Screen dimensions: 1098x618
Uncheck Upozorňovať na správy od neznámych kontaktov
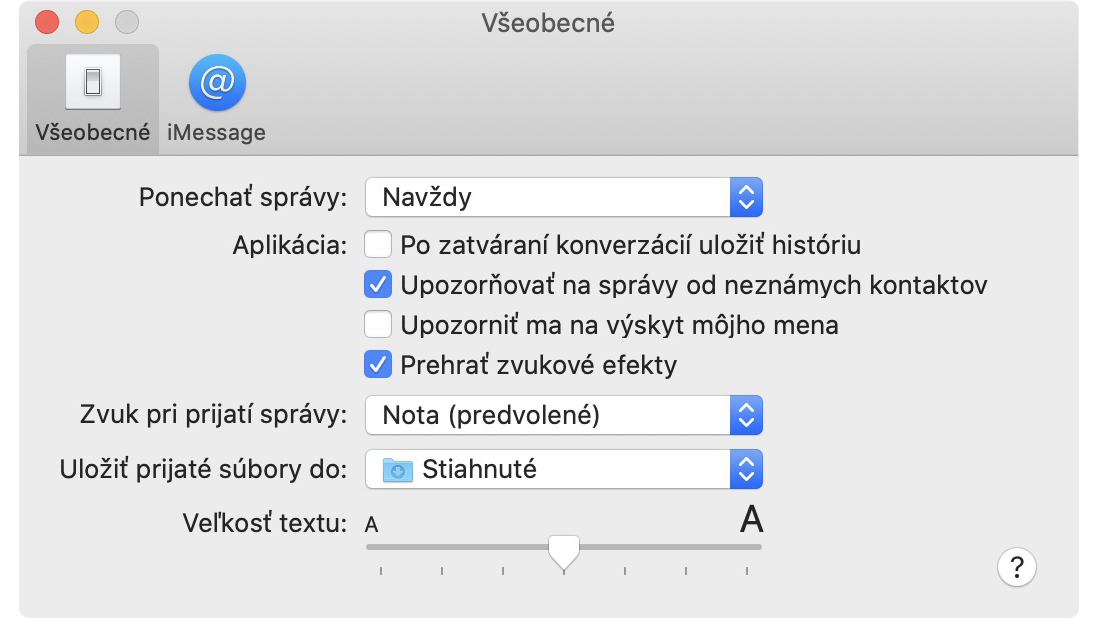(378, 285)
